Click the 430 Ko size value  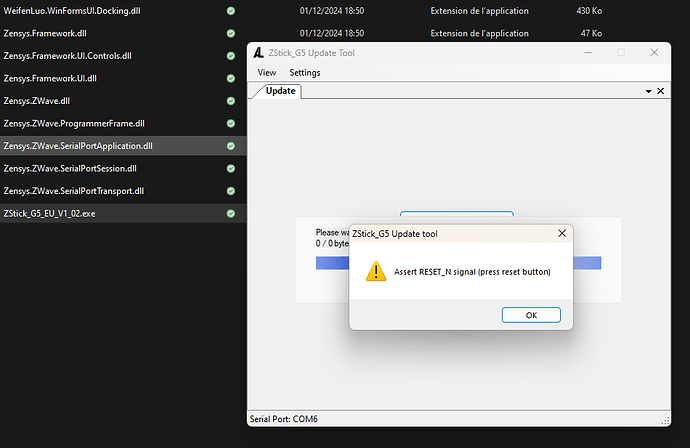[589, 11]
